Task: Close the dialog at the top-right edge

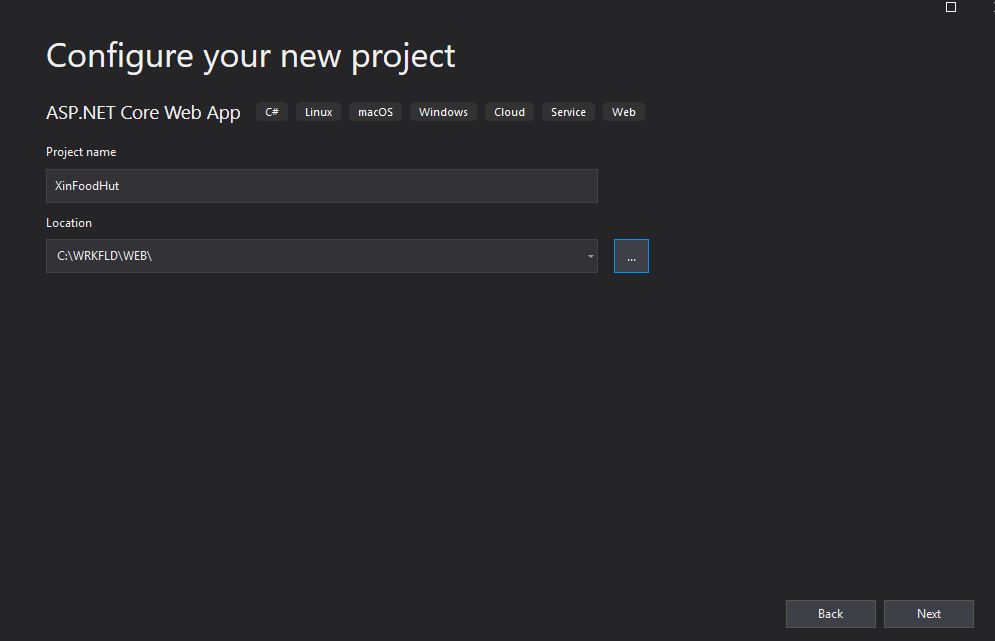Action: pyautogui.click(x=992, y=7)
